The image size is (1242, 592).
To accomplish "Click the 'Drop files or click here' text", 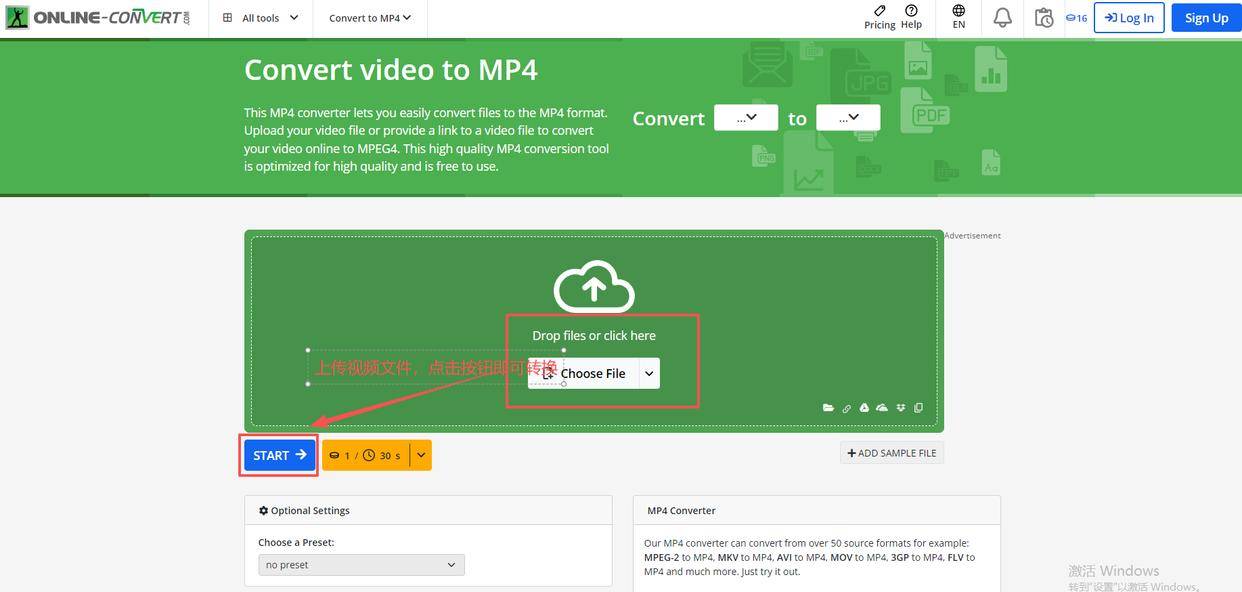I will click(594, 335).
